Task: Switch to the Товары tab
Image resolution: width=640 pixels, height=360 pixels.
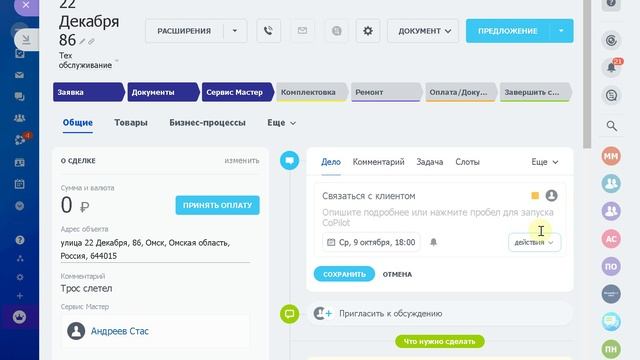Action: [x=131, y=123]
